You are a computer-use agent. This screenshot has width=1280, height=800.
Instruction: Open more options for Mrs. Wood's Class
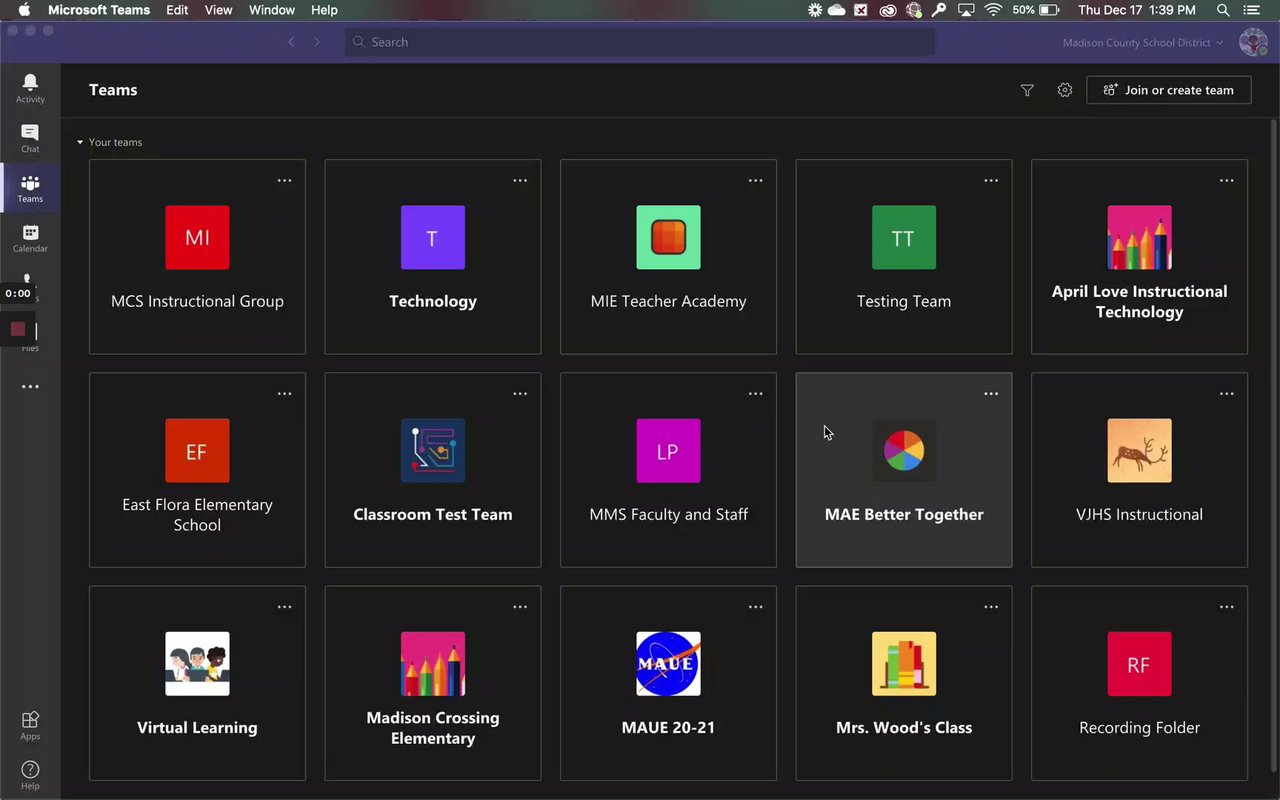(991, 607)
